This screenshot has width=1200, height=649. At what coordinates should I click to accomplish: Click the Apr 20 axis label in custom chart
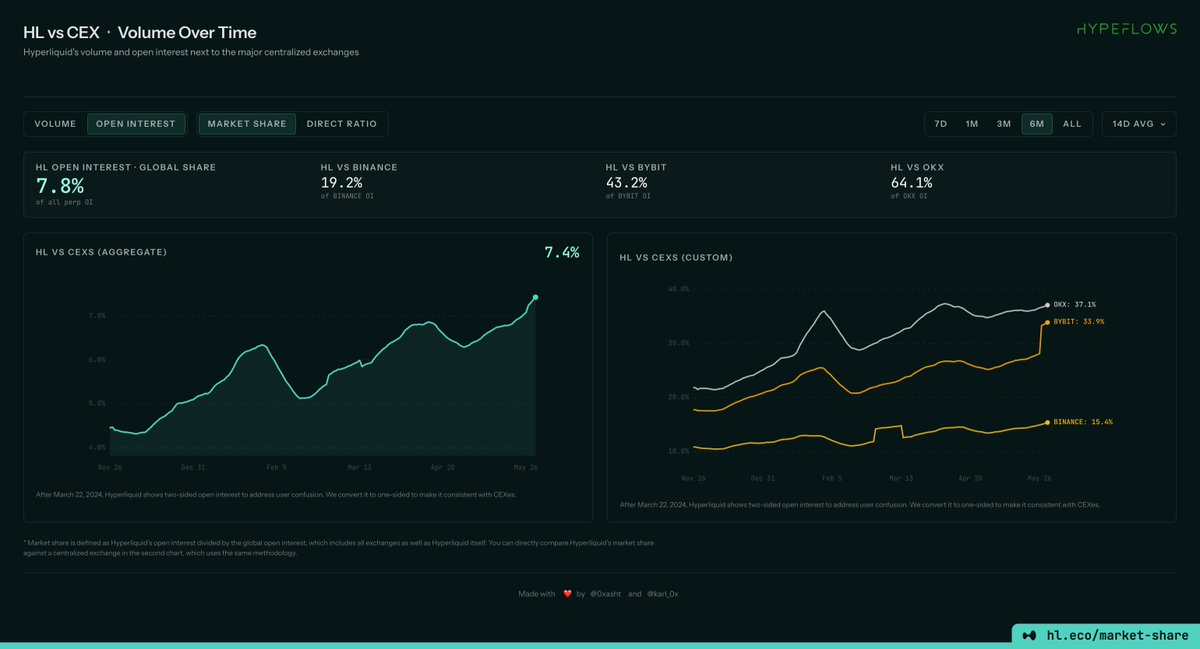click(x=970, y=478)
